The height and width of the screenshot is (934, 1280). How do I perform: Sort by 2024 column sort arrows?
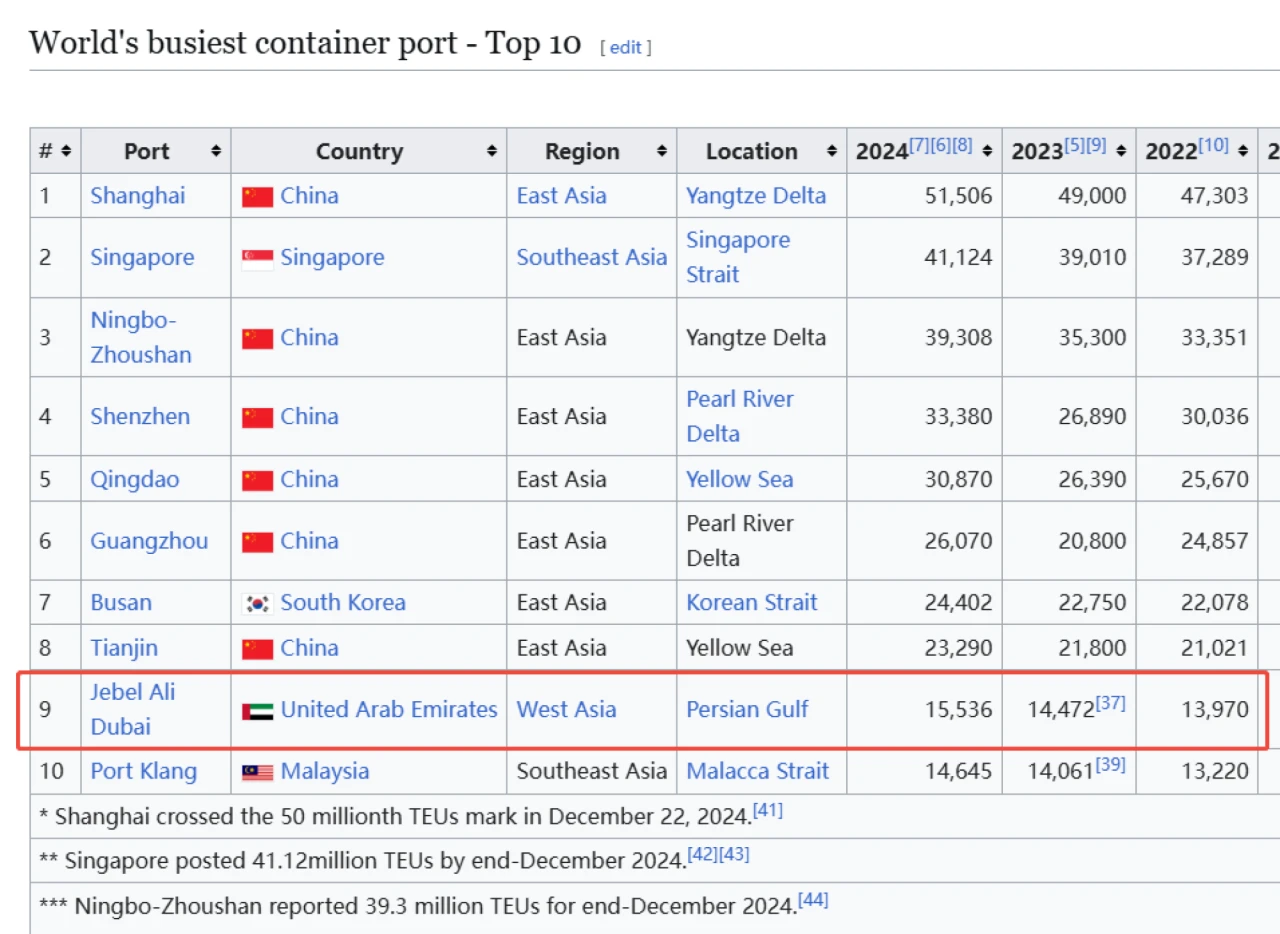pos(987,152)
